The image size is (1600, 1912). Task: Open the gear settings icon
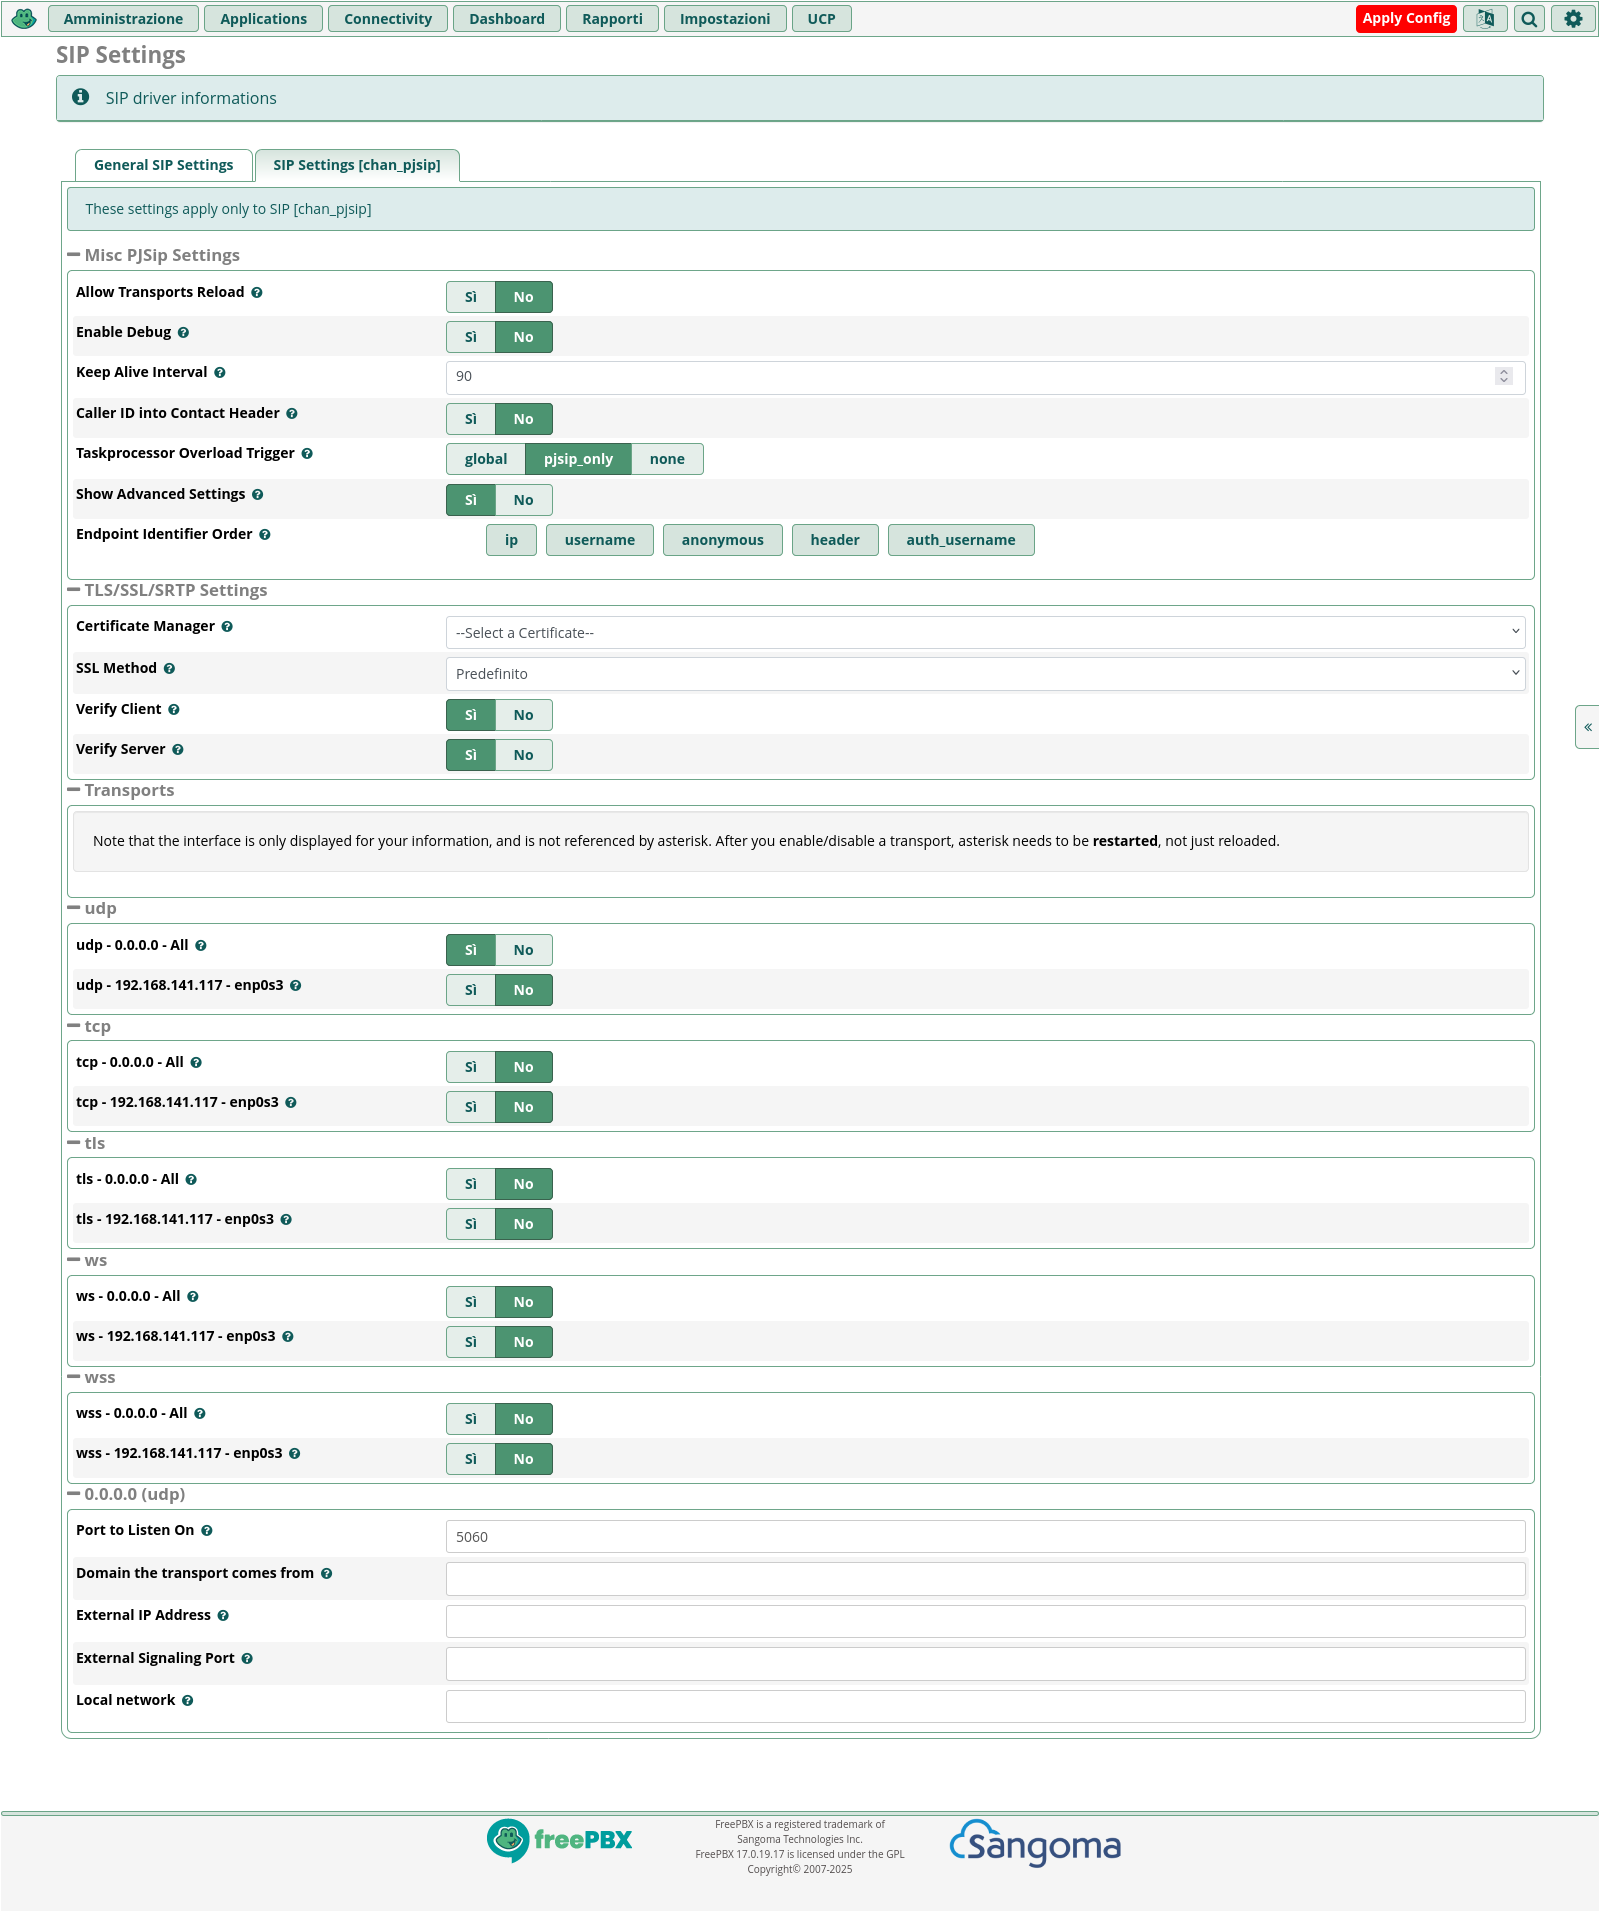pyautogui.click(x=1573, y=18)
